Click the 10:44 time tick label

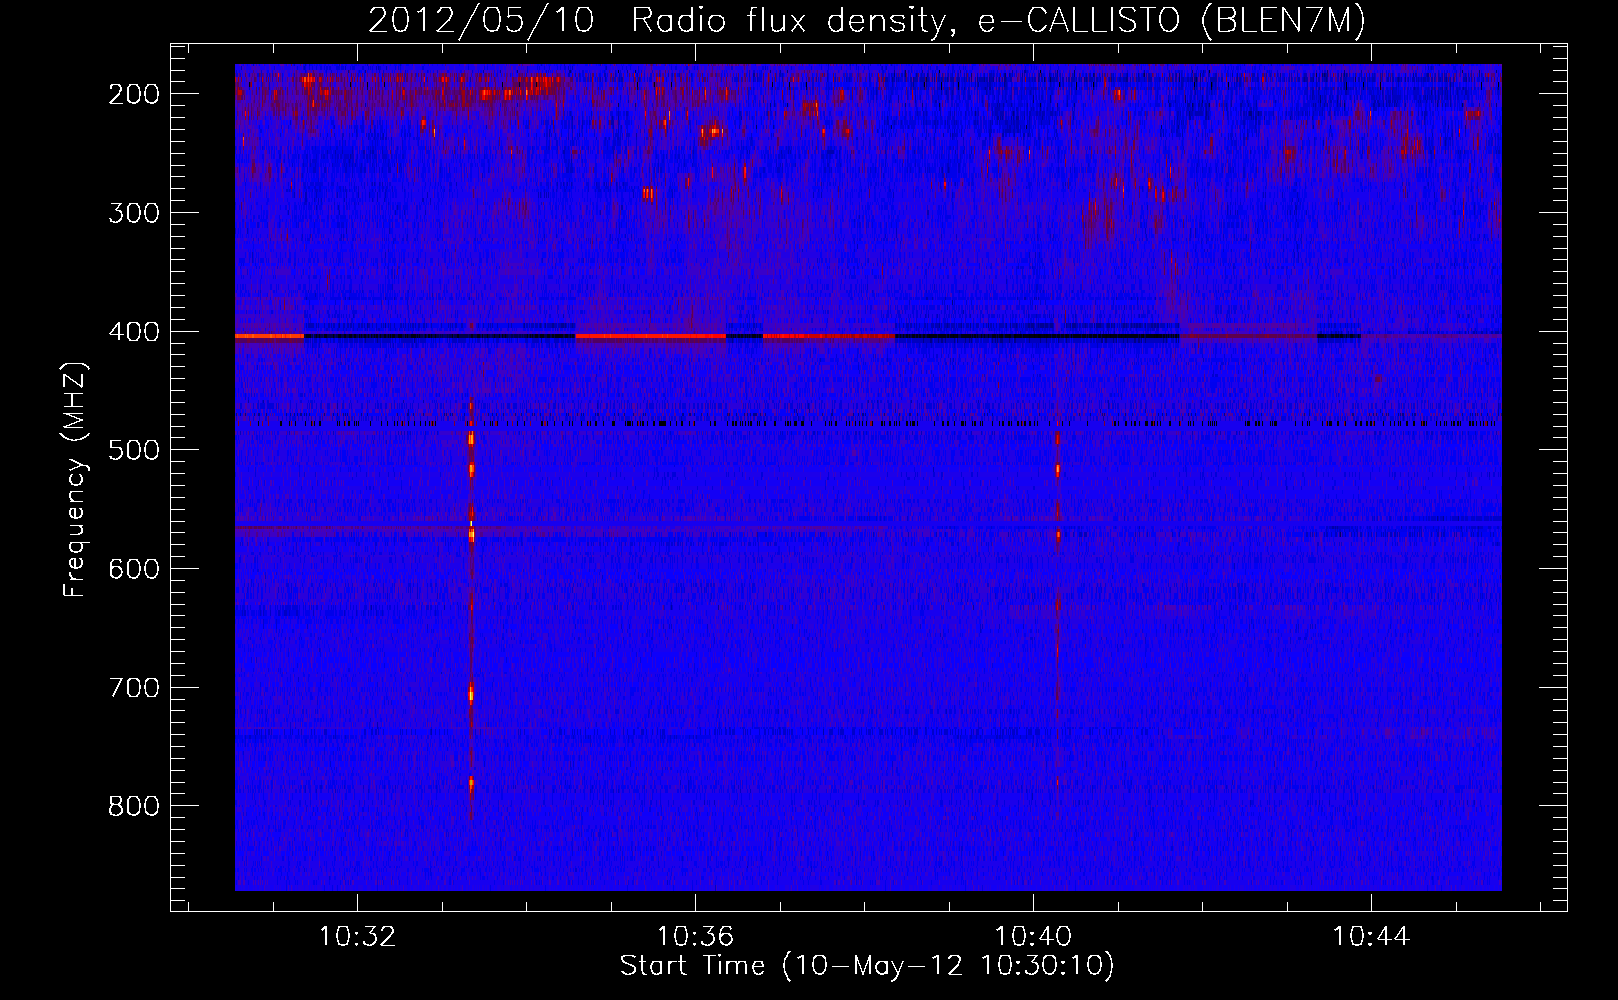(1371, 937)
